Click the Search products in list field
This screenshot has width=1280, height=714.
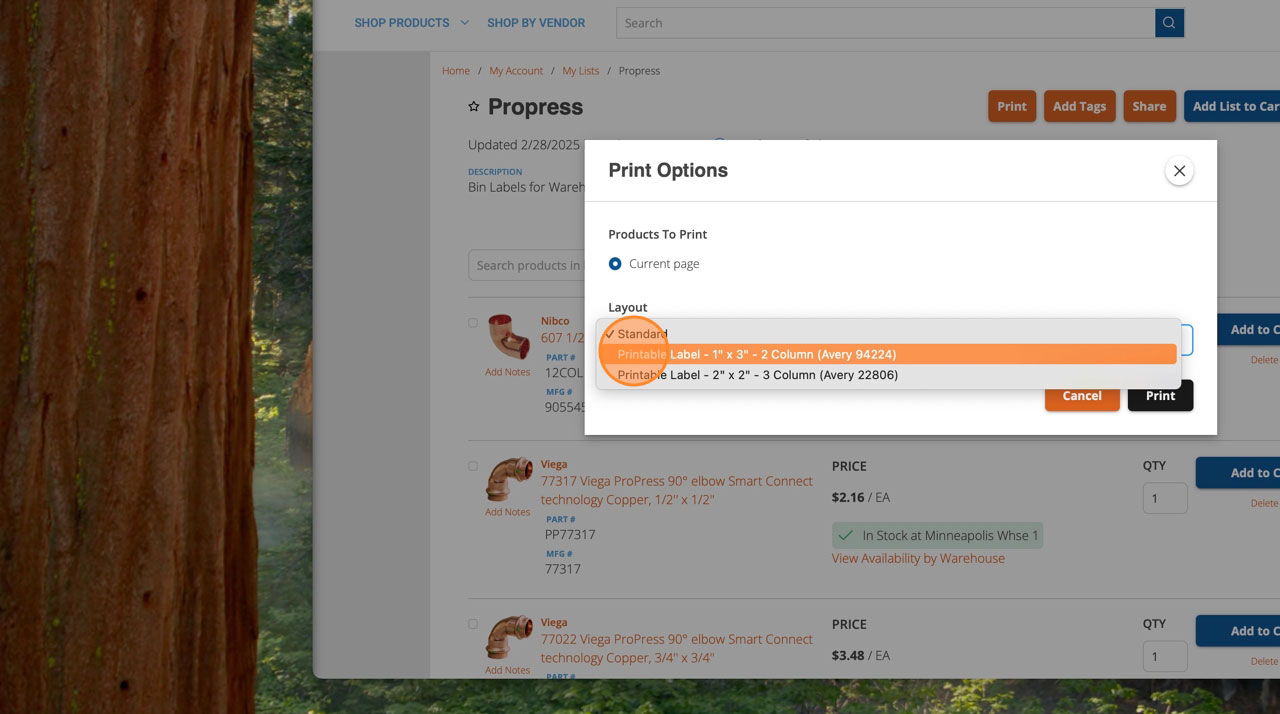pos(527,265)
